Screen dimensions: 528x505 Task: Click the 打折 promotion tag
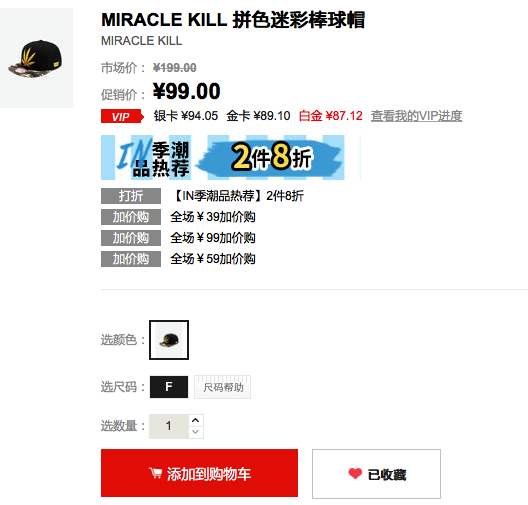pyautogui.click(x=131, y=196)
